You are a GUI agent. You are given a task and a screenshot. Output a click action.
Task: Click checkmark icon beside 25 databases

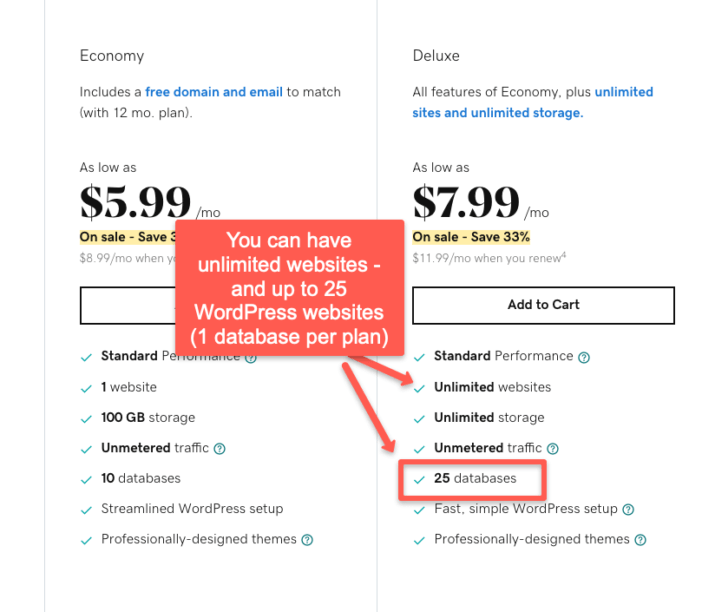[x=419, y=479]
